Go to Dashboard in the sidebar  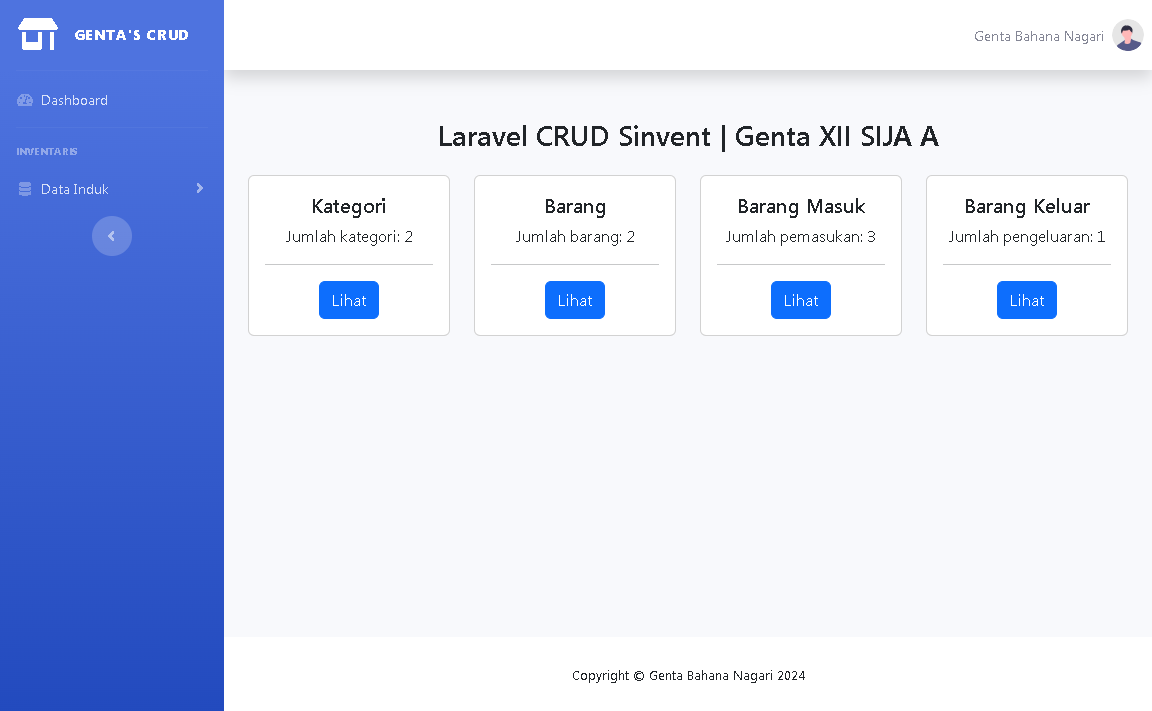click(x=74, y=100)
